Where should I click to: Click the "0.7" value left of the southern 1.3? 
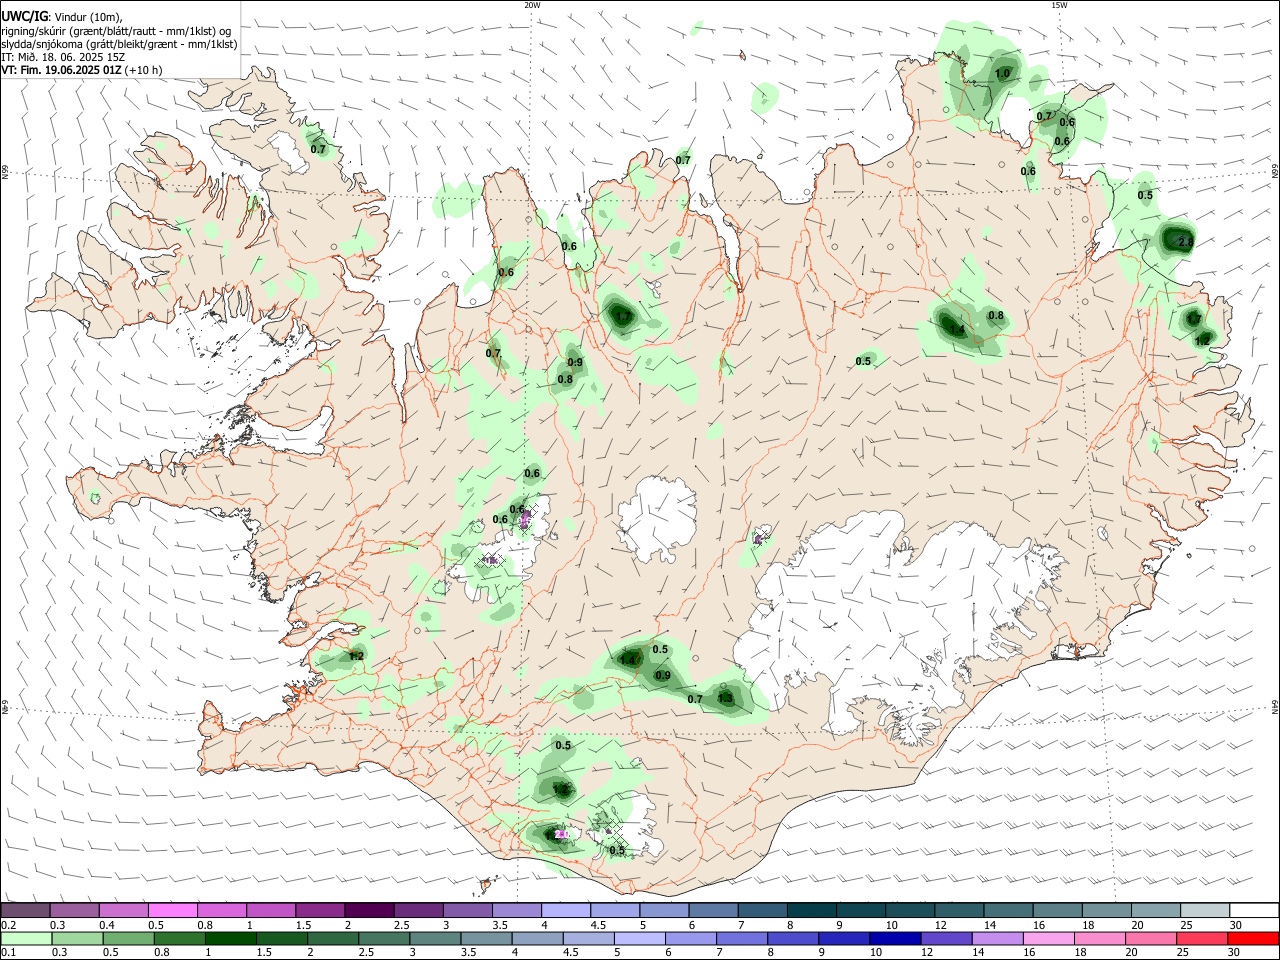(x=695, y=699)
